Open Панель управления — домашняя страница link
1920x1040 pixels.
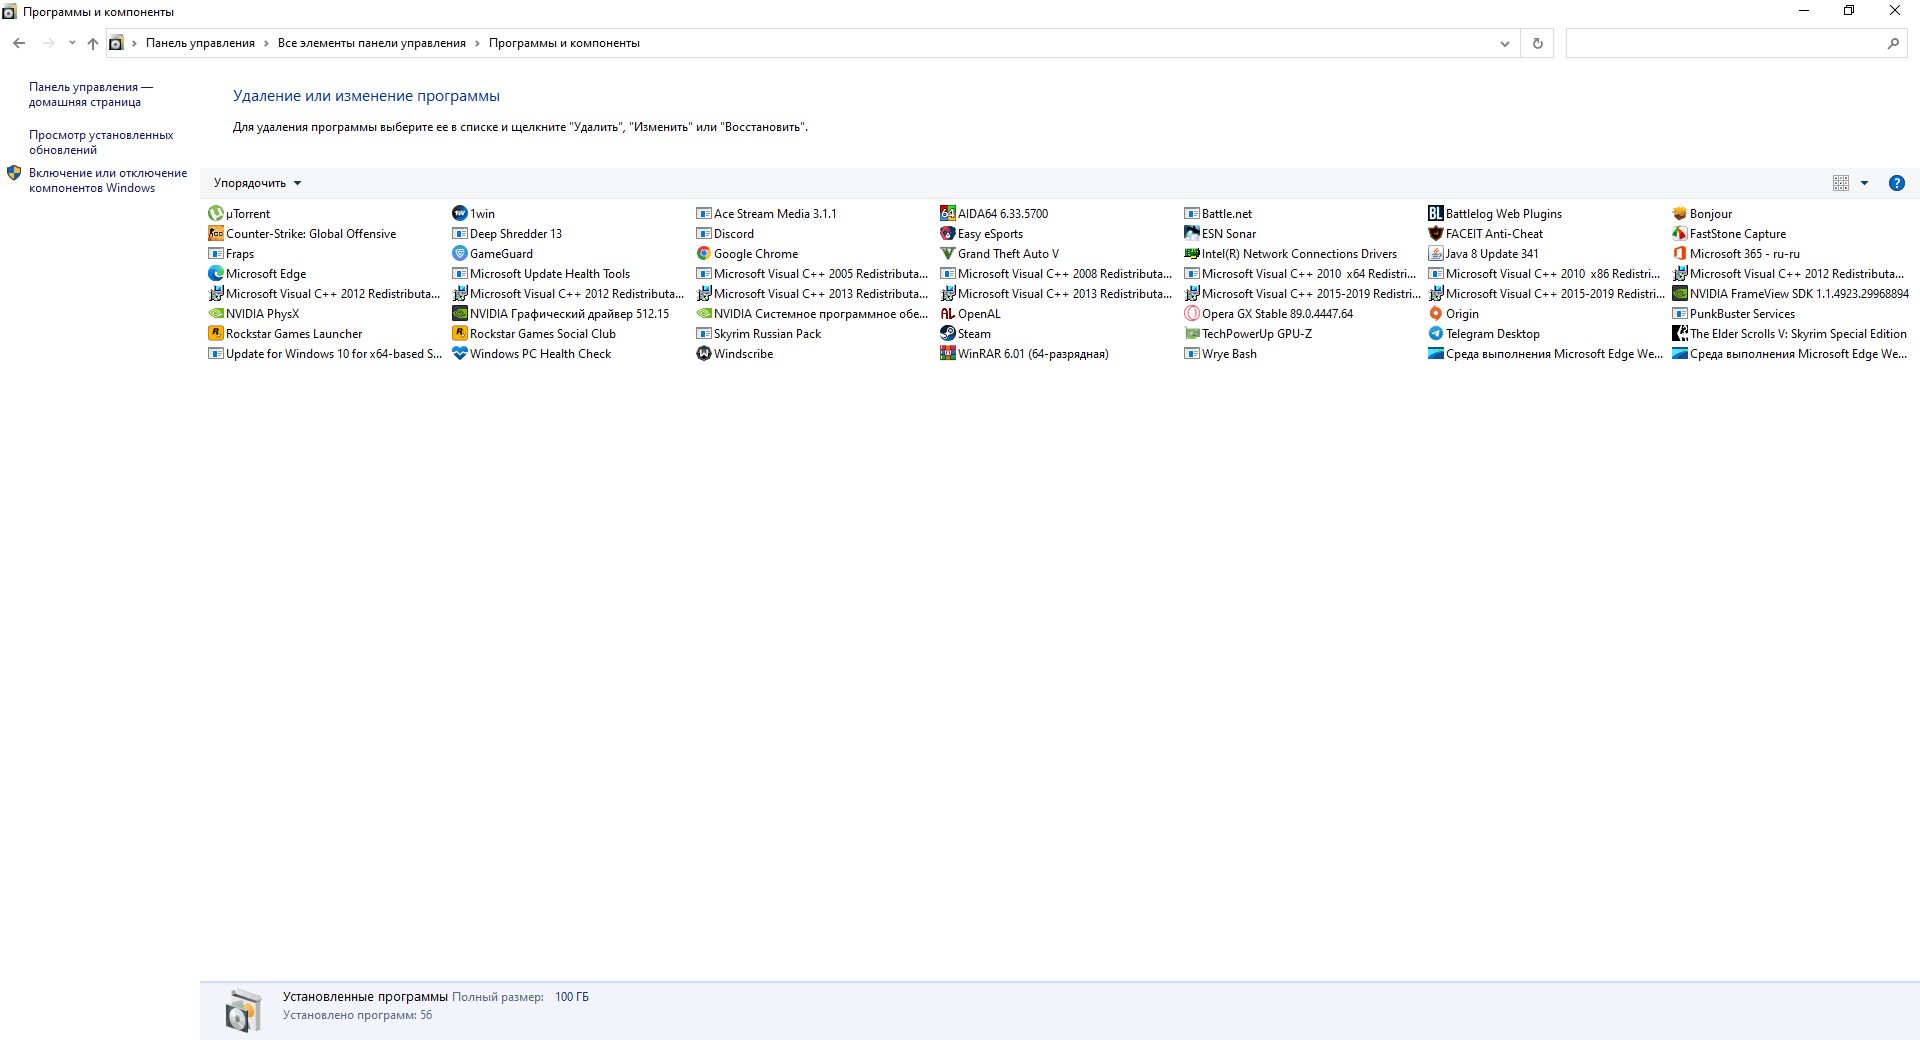tap(91, 95)
